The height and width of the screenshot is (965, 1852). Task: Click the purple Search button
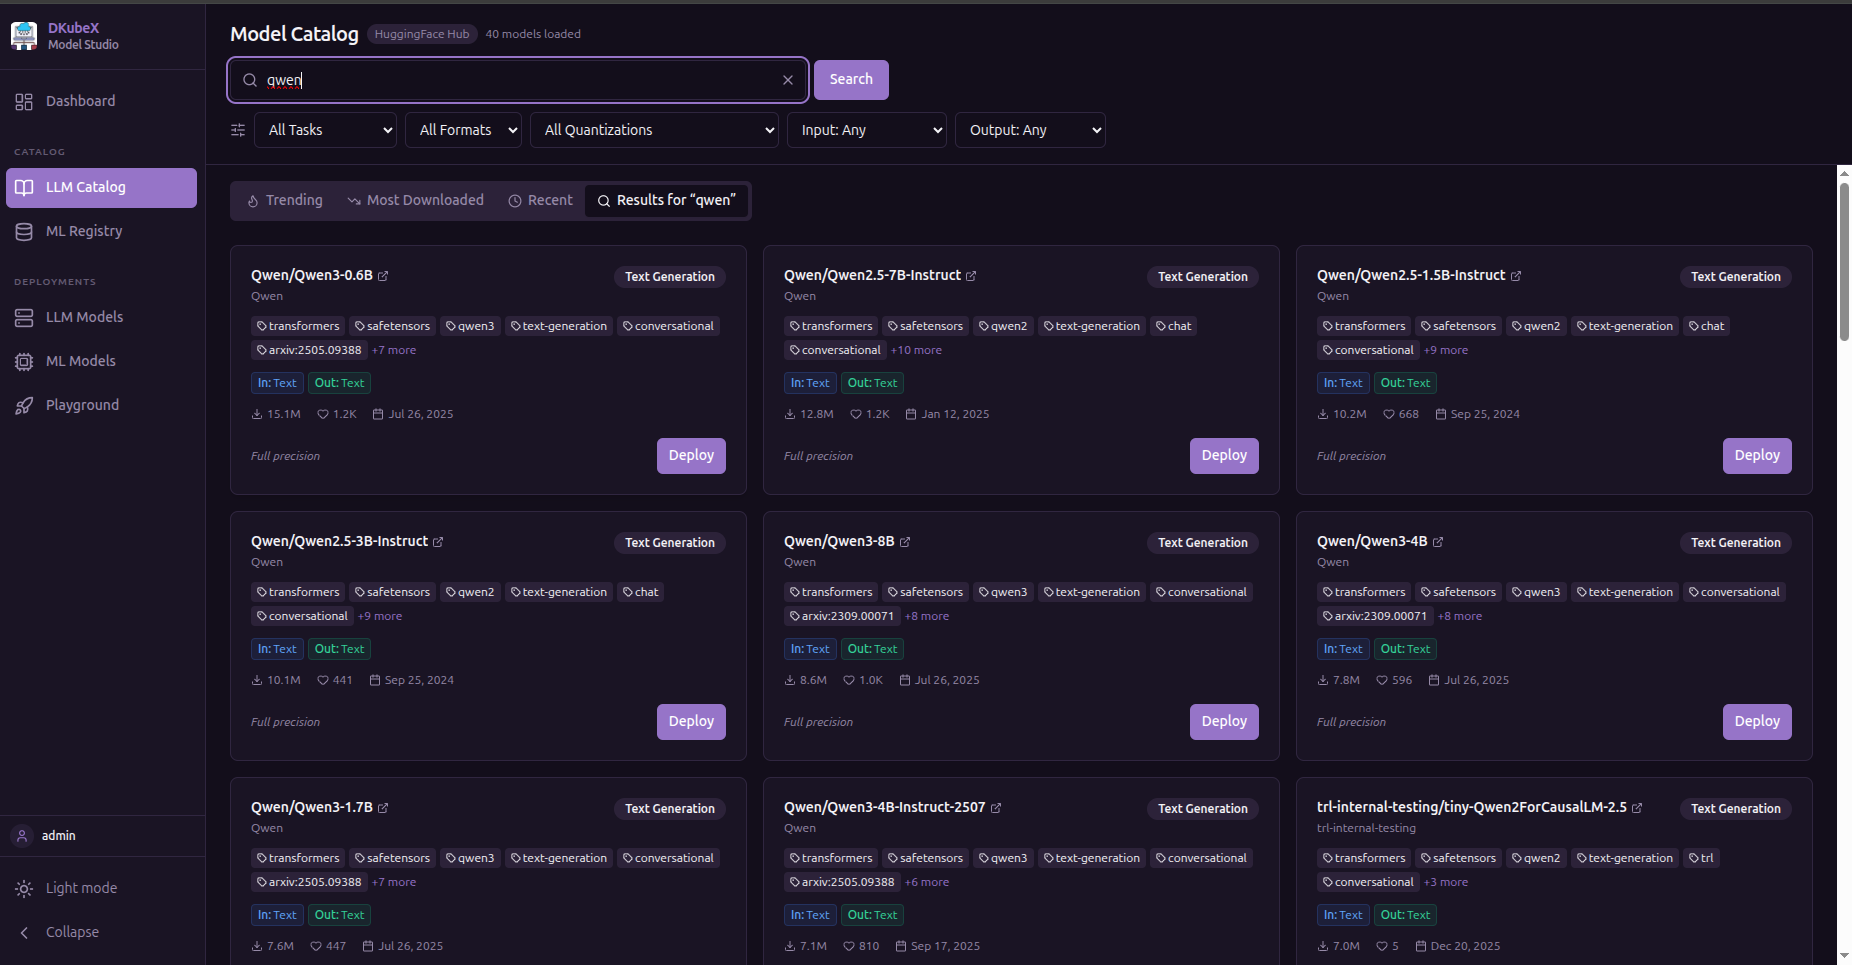851,80
